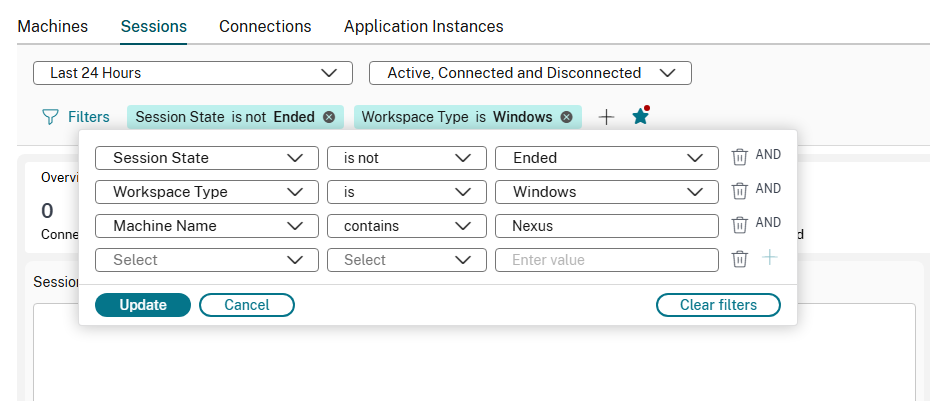Remove the Session State filter chip

tap(328, 117)
